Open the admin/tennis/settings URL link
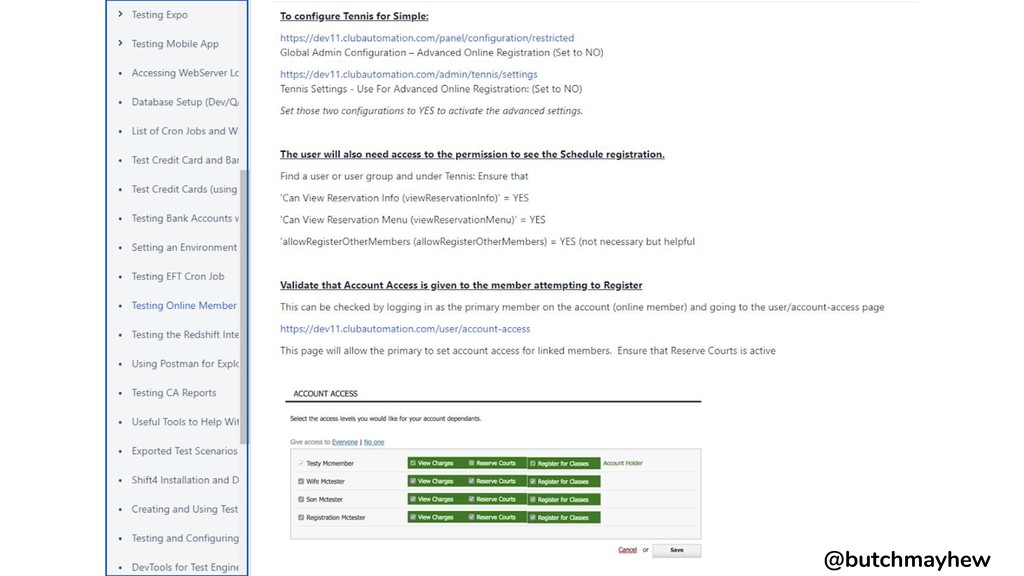1024x576 pixels. (409, 74)
